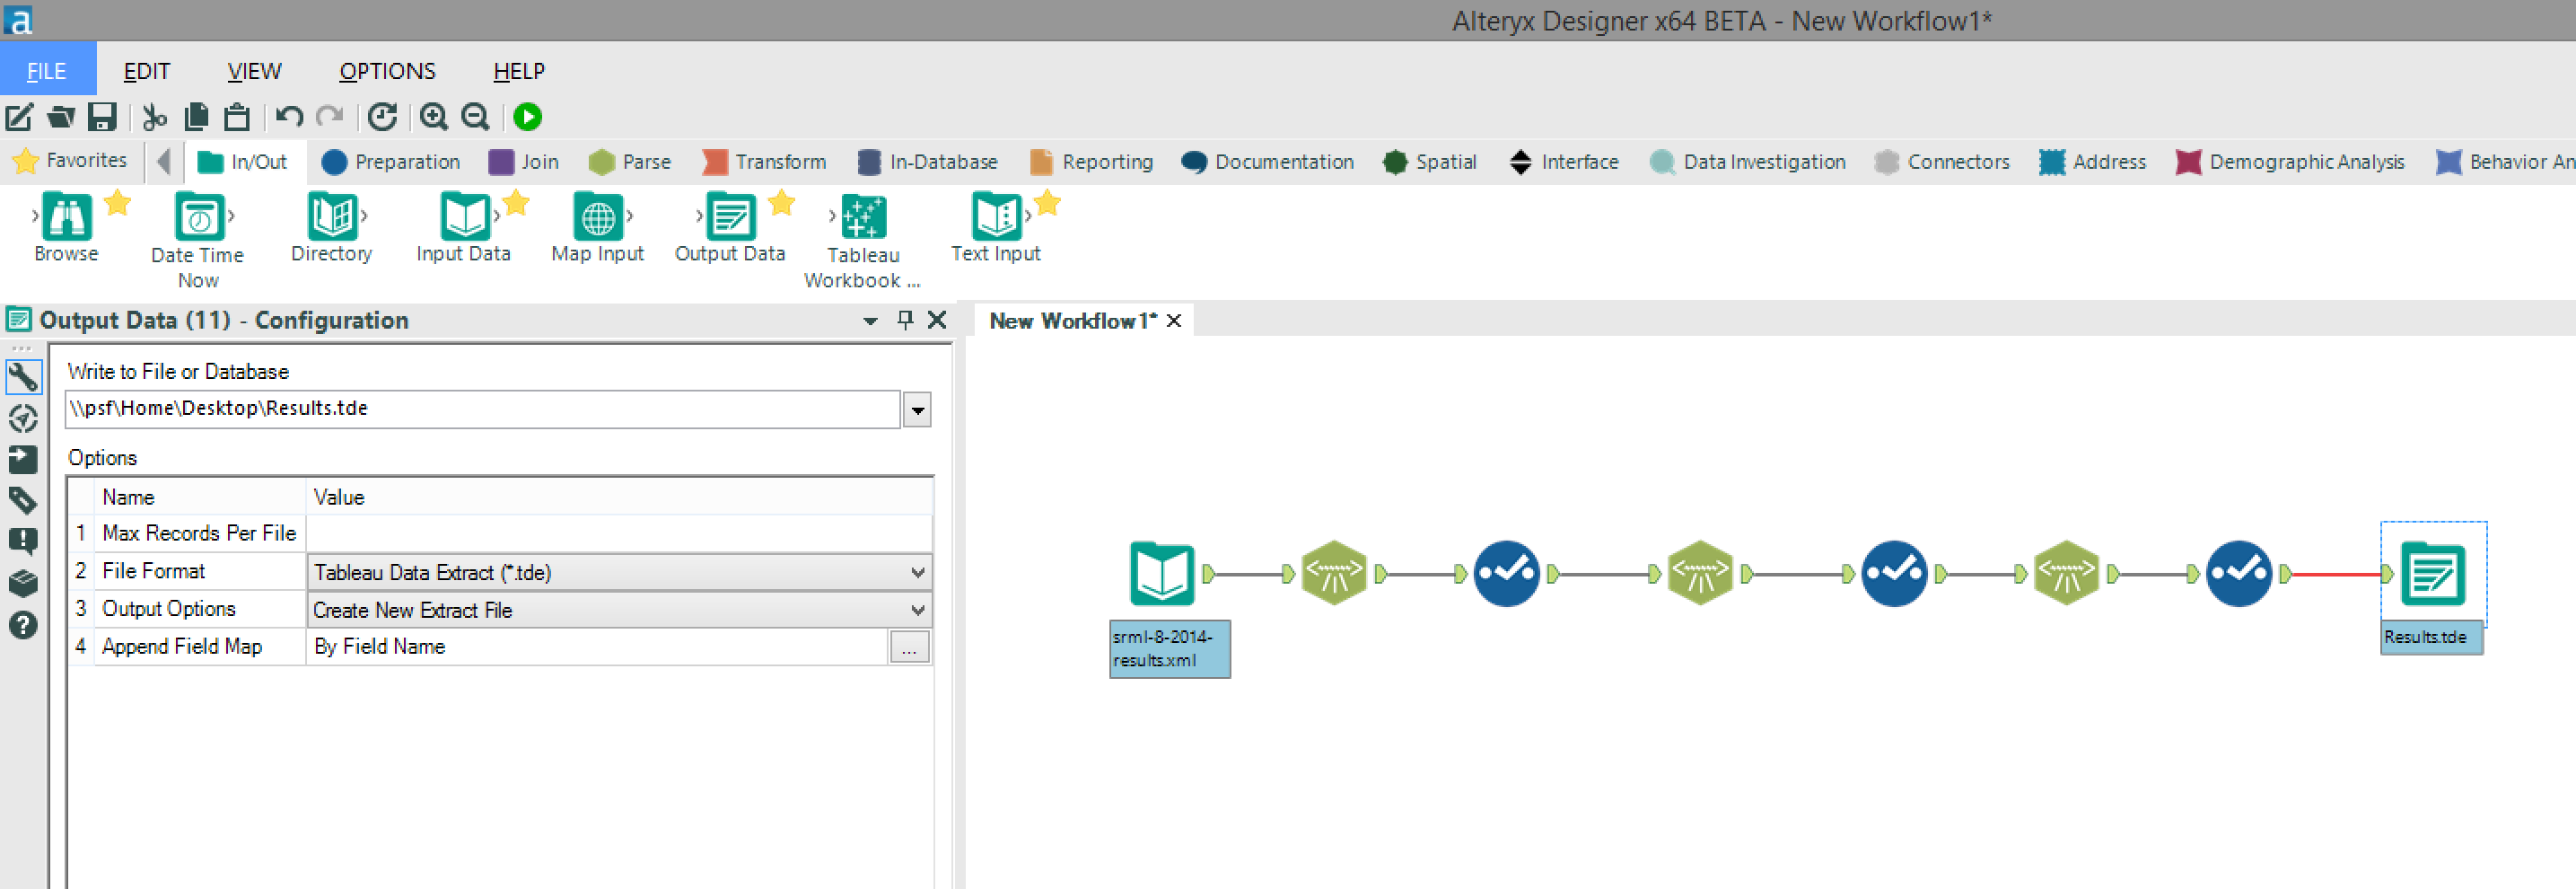The height and width of the screenshot is (889, 2576).
Task: Open the Preparation tool category
Action: click(x=391, y=162)
